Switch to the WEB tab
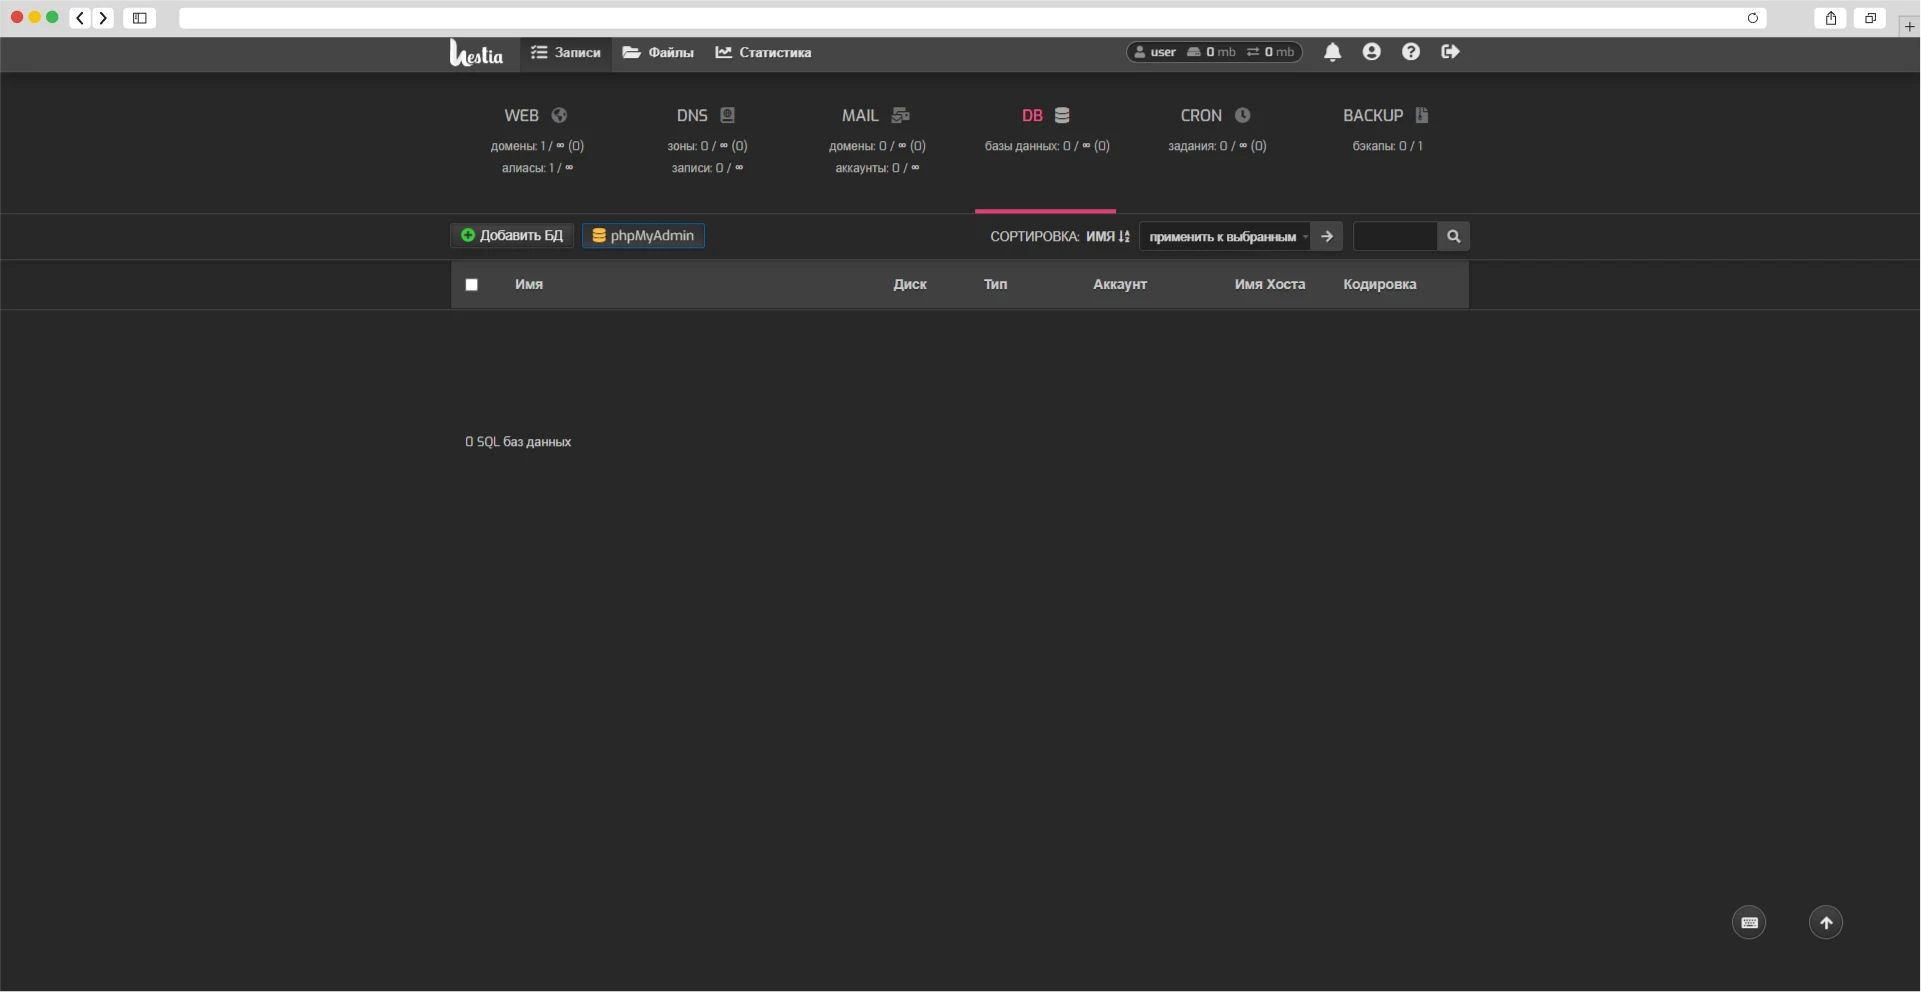The height and width of the screenshot is (992, 1921). (x=535, y=116)
